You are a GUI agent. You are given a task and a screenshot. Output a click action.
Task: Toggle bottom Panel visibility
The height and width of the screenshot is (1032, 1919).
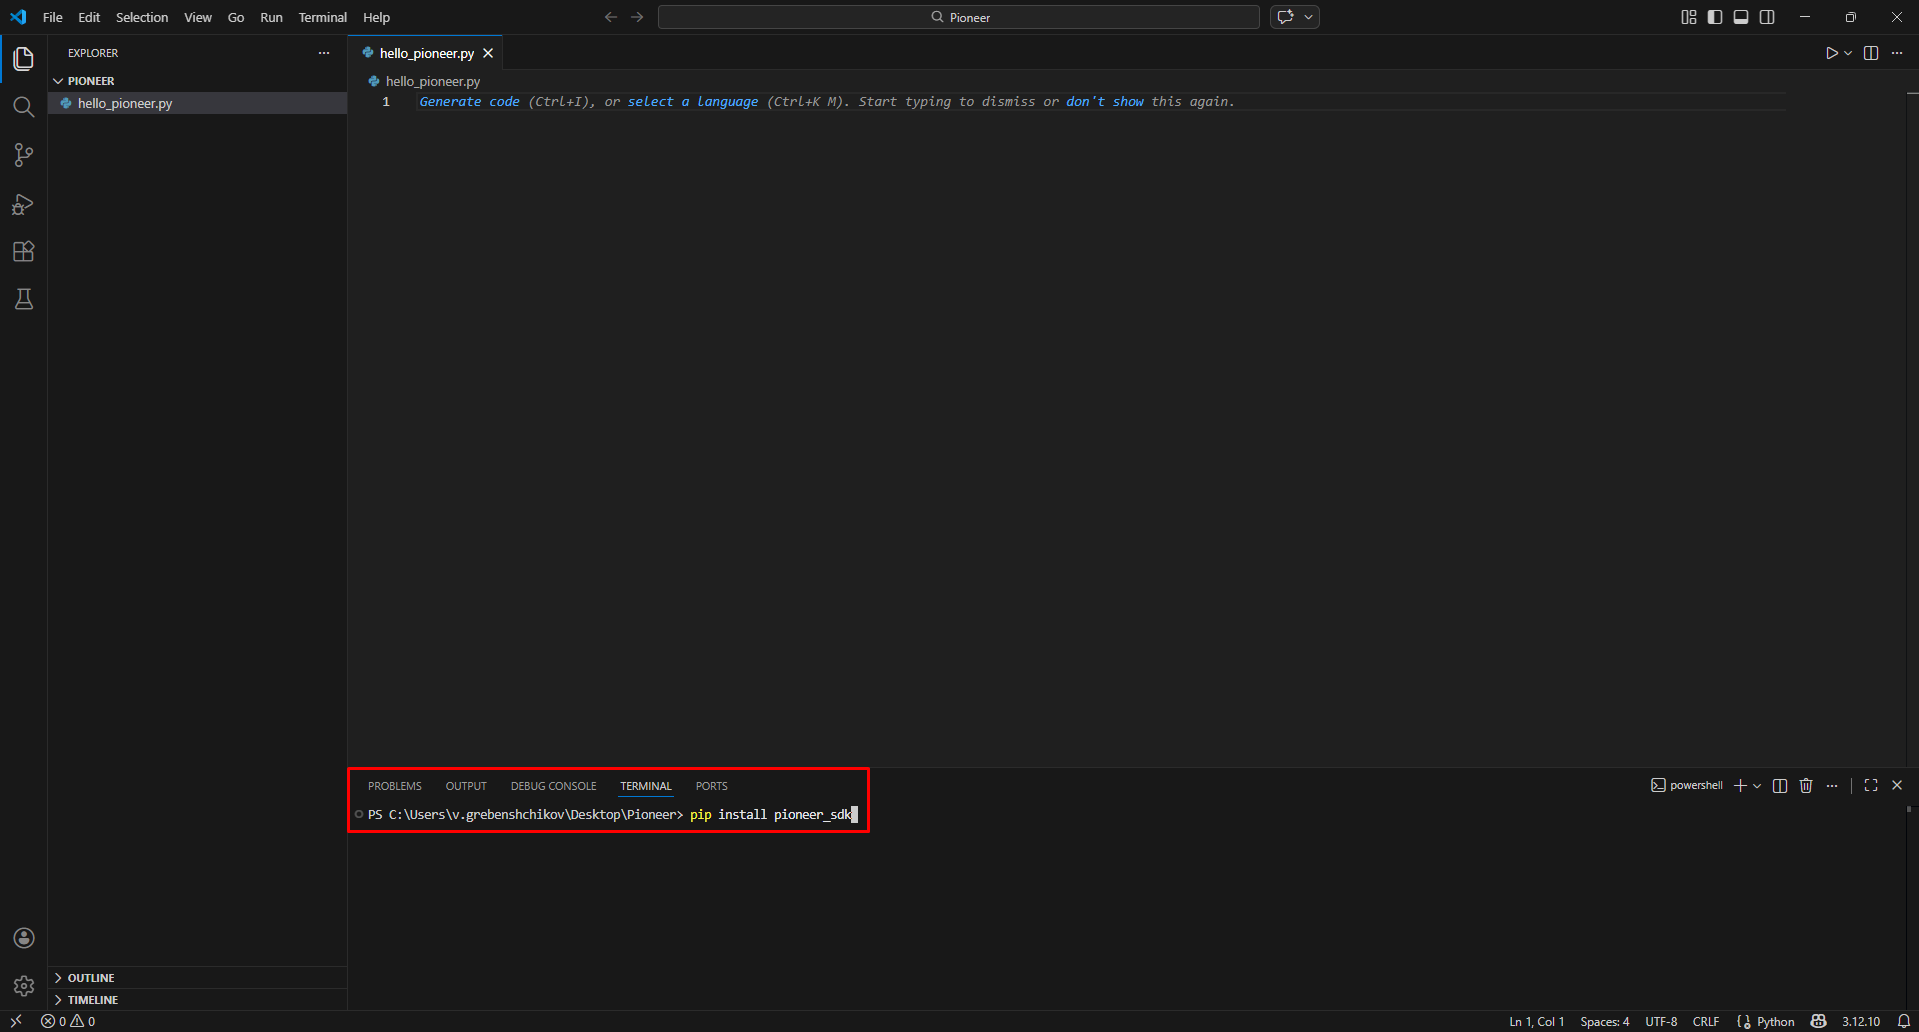coord(1741,17)
